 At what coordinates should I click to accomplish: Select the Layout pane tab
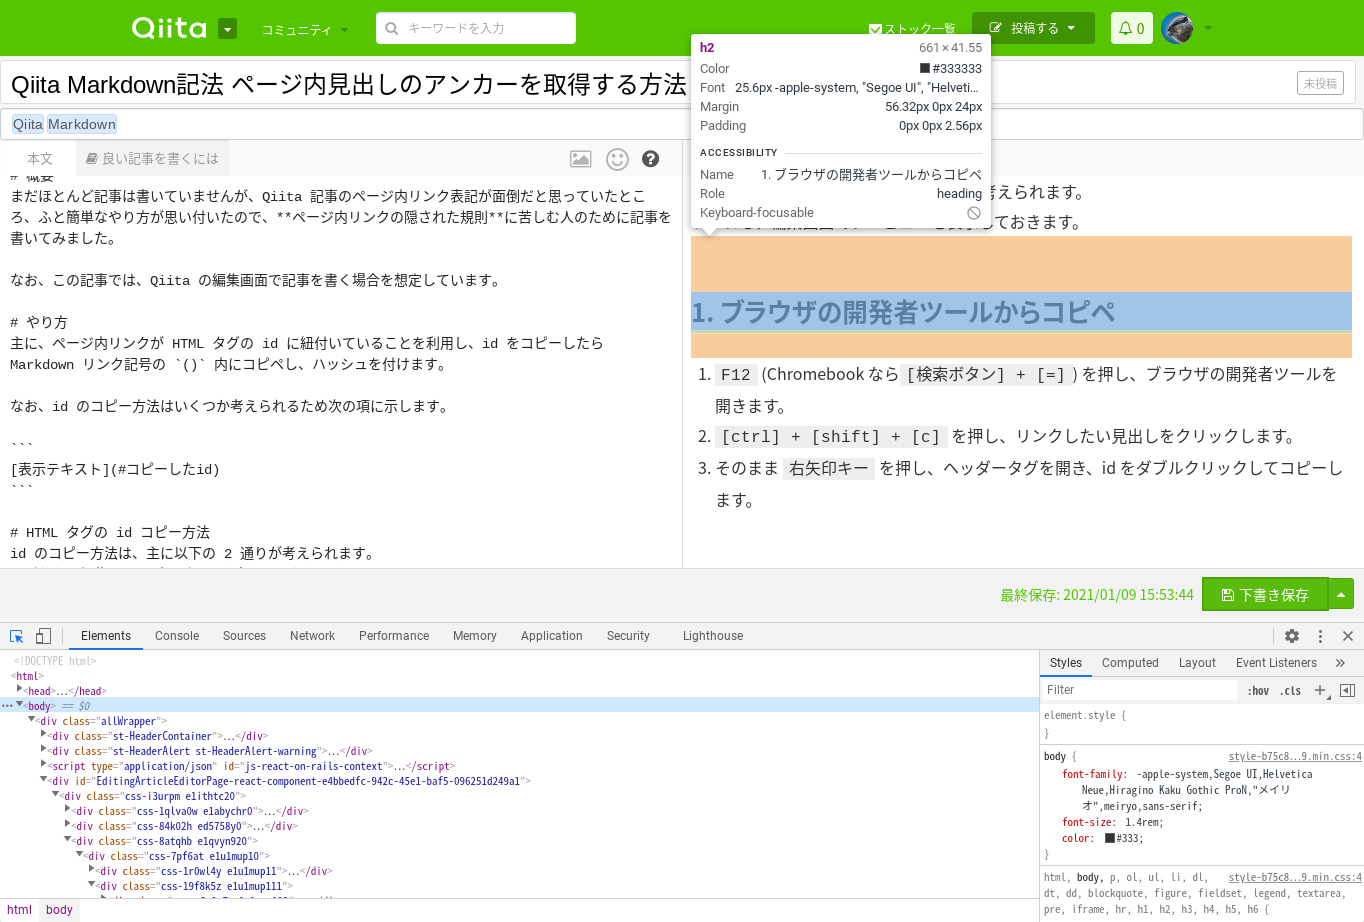[1197, 663]
